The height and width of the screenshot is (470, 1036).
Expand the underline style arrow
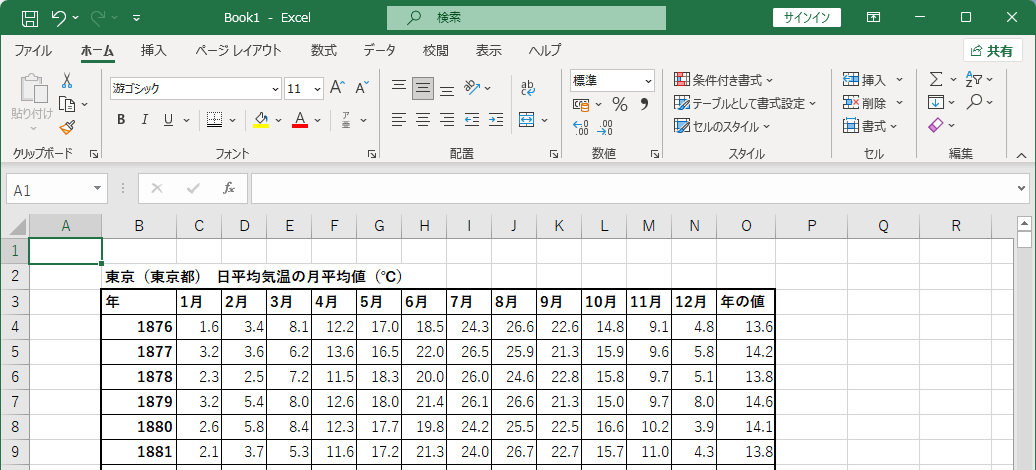(186, 120)
